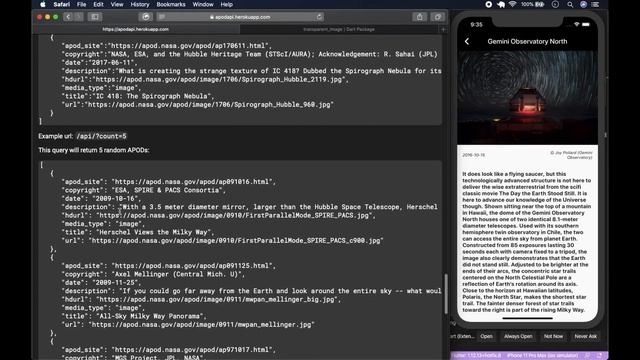
Task: Add a new Safari tab
Action: [443, 29]
